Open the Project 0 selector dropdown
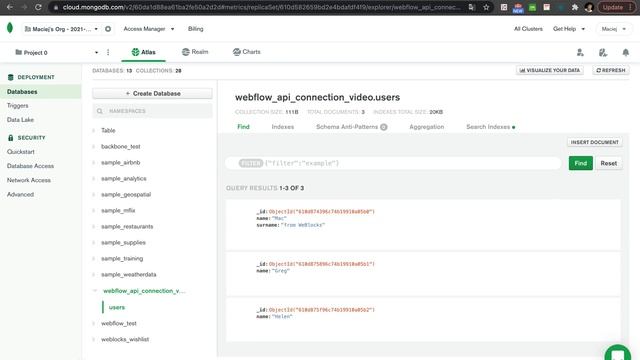 (56, 52)
